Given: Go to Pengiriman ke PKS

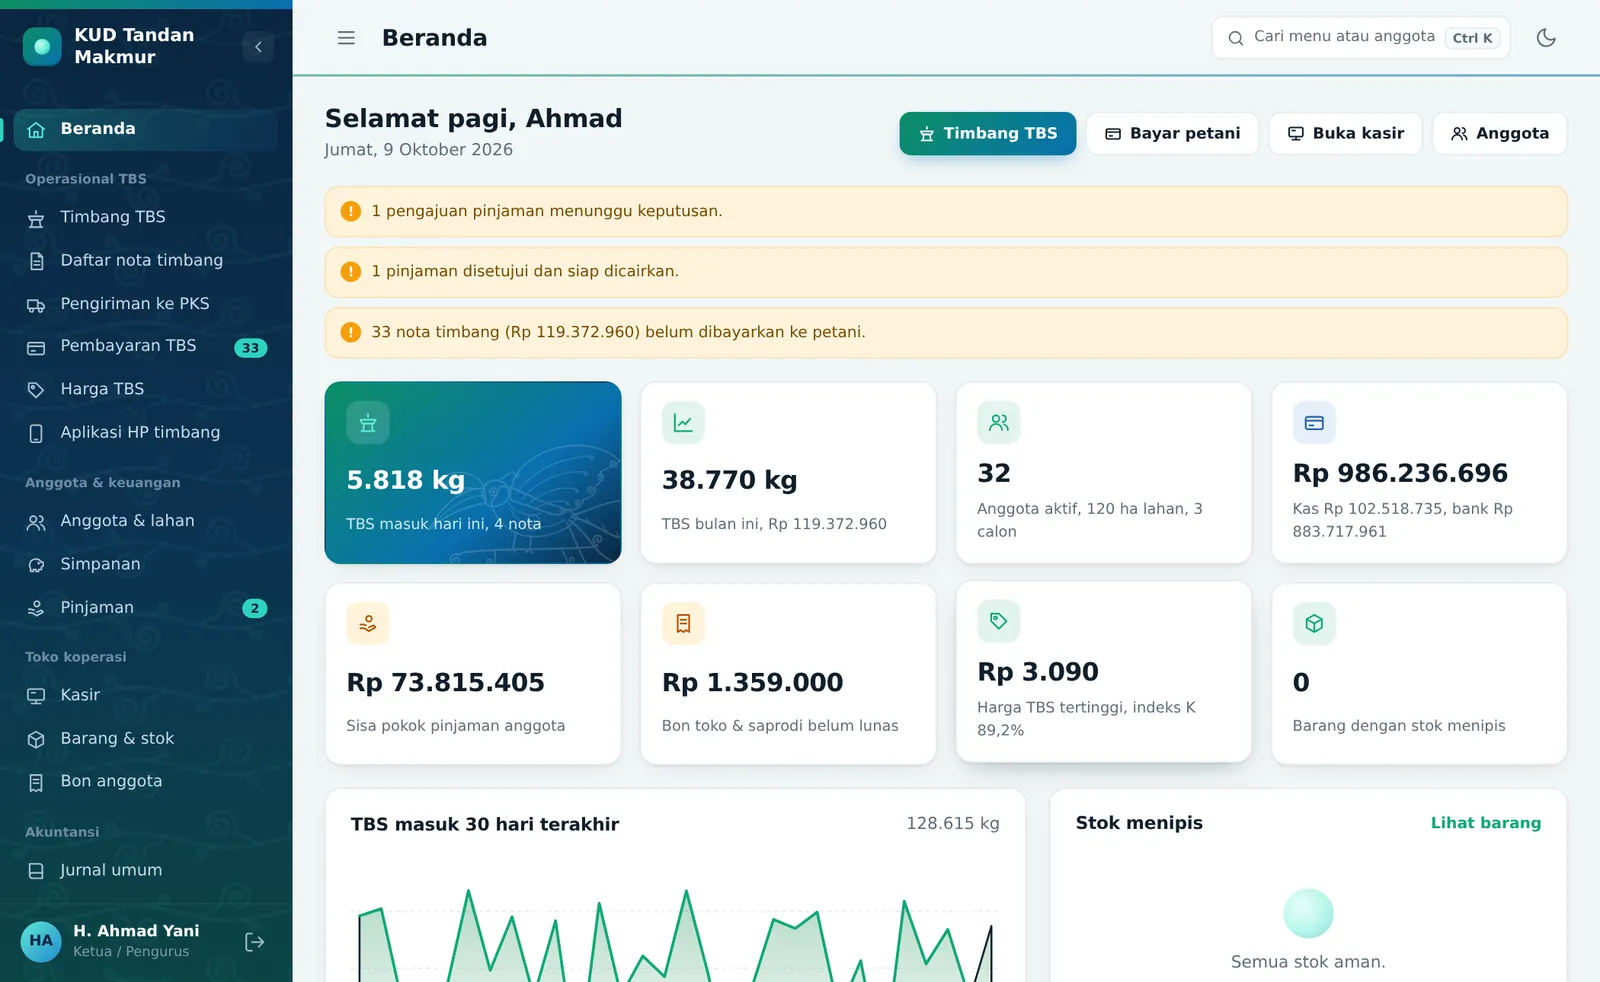Looking at the screenshot, I should click(146, 304).
